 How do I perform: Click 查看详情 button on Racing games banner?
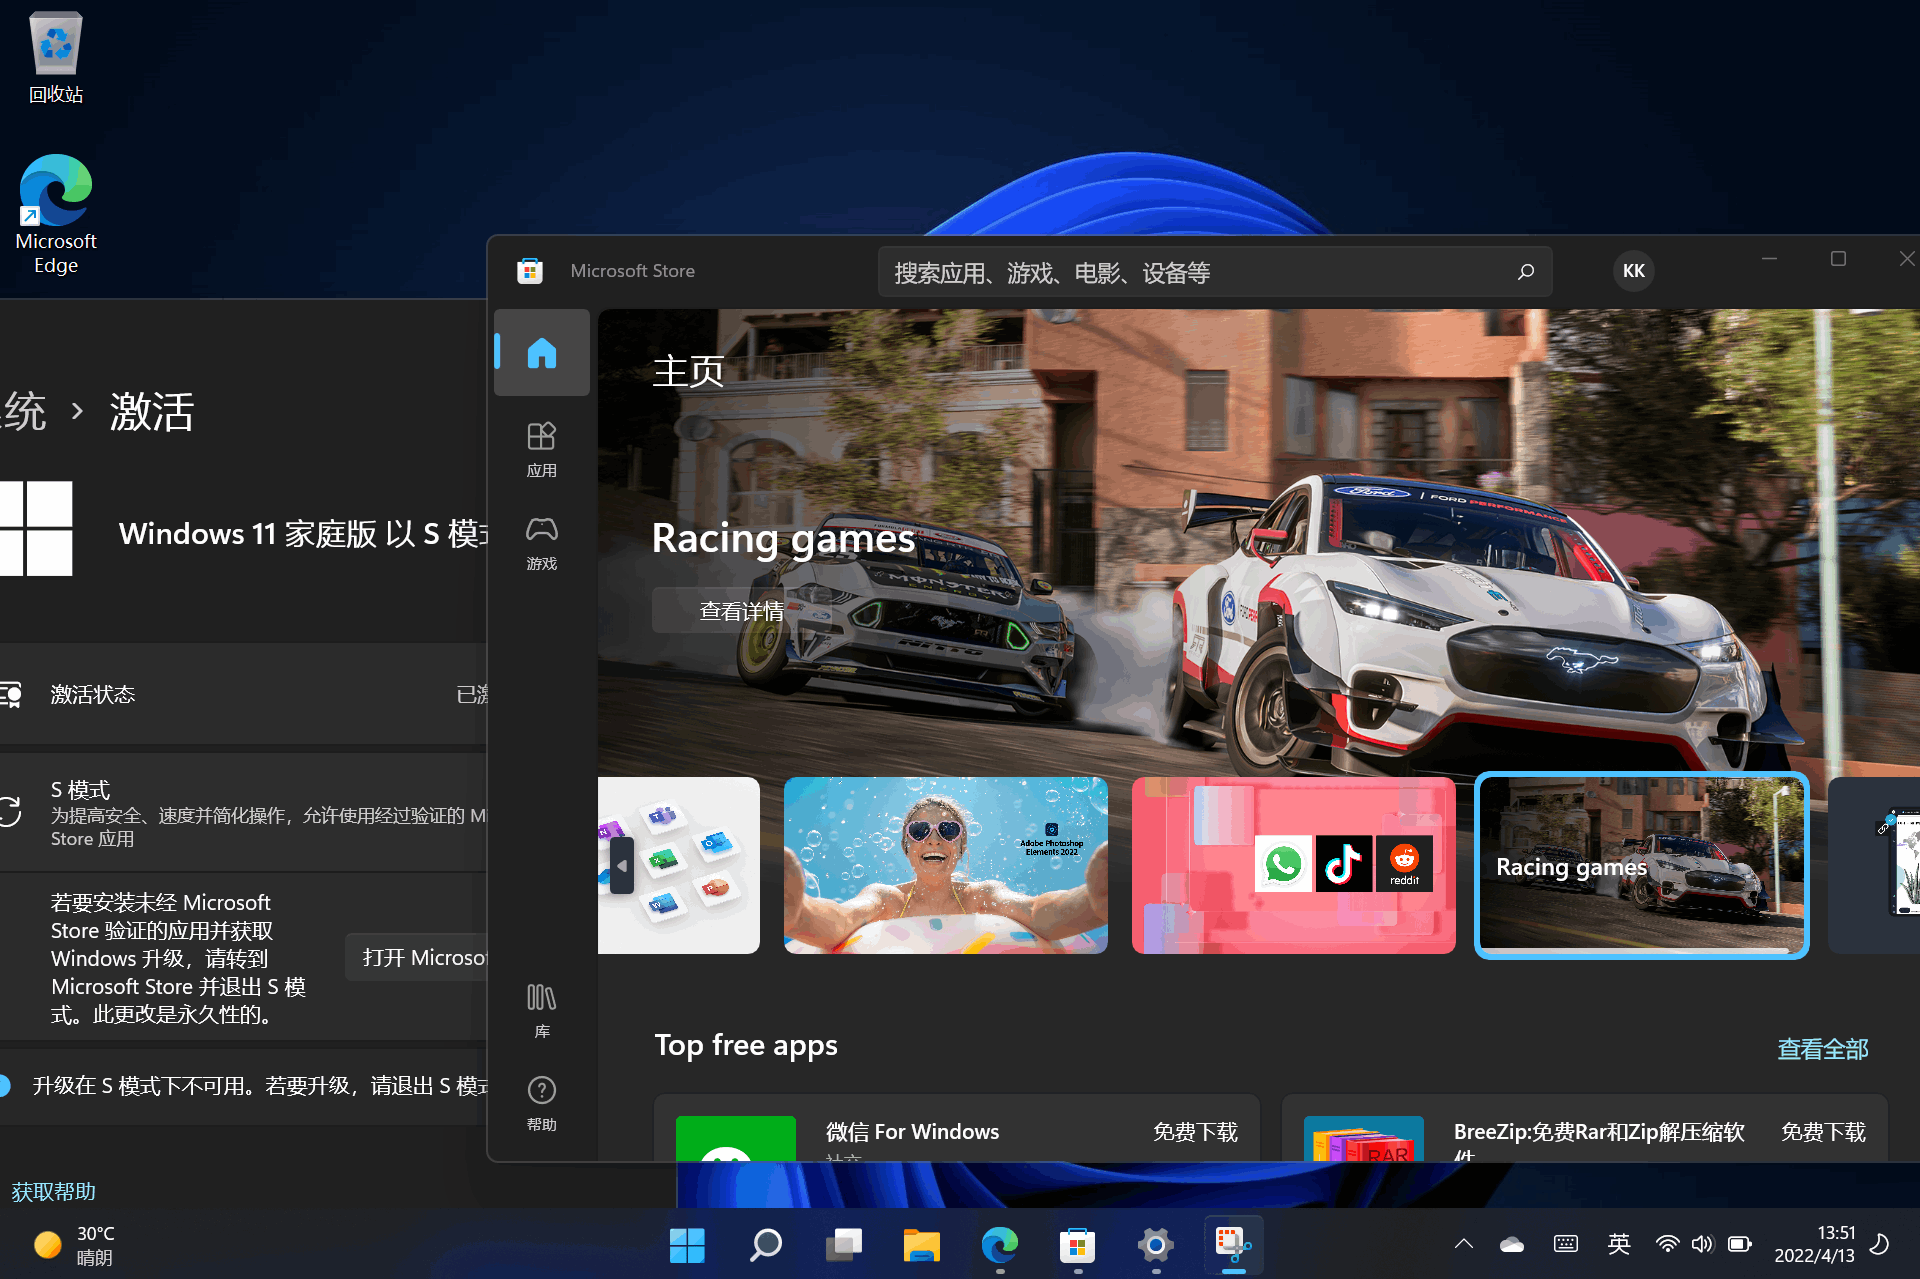point(741,610)
